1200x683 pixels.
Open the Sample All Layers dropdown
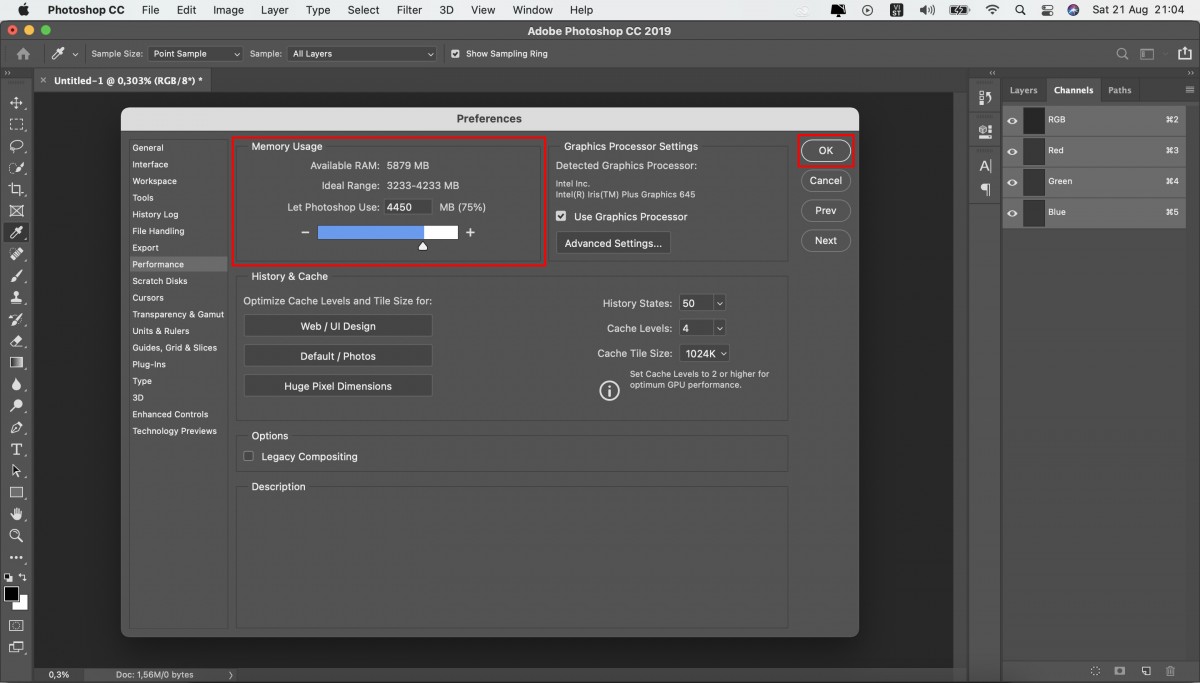coord(363,54)
